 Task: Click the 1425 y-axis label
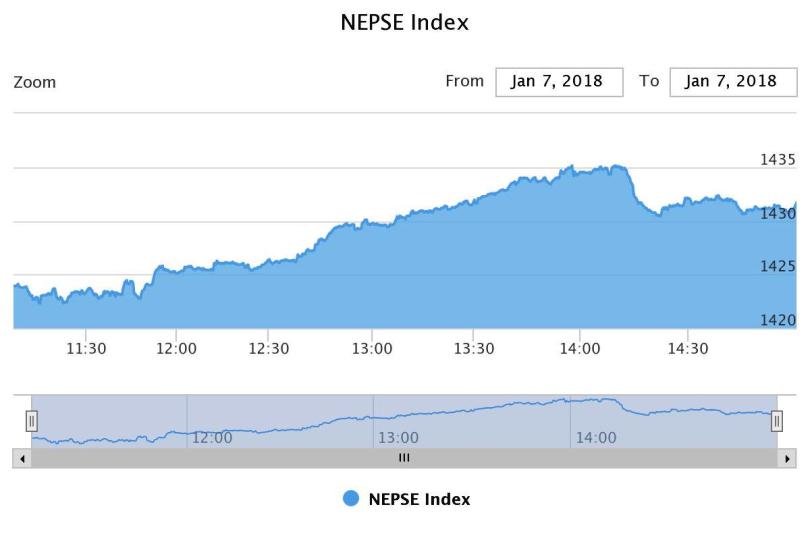pos(778,266)
